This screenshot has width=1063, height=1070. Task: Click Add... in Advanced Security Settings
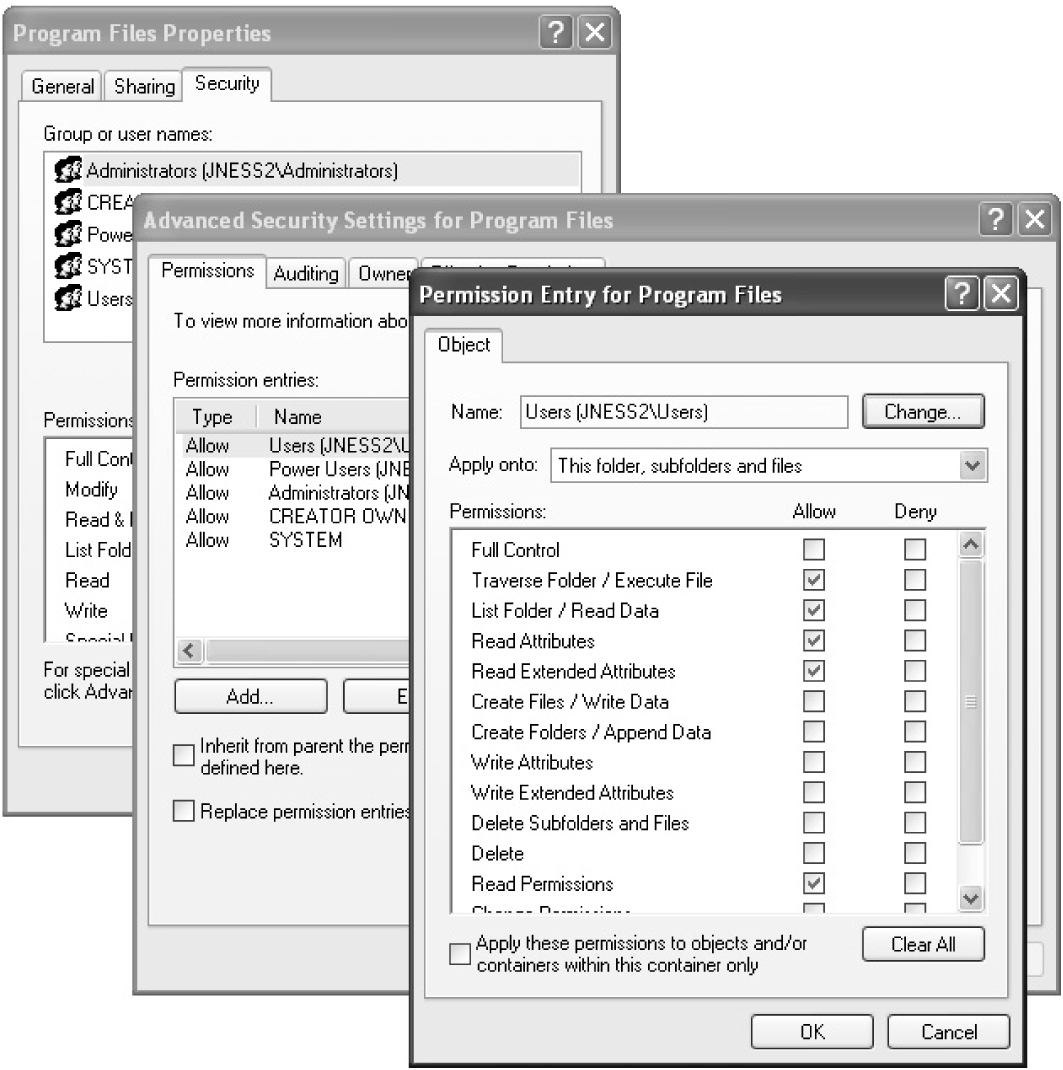point(250,697)
